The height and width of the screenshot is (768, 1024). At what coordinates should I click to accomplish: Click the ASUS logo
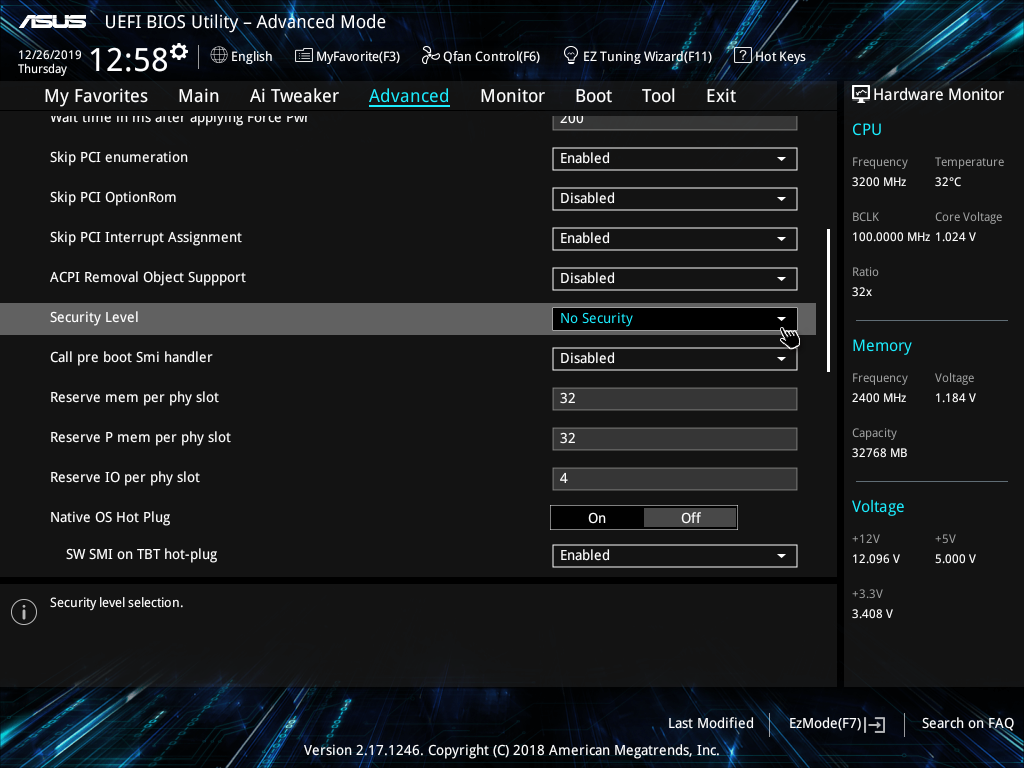pyautogui.click(x=52, y=22)
